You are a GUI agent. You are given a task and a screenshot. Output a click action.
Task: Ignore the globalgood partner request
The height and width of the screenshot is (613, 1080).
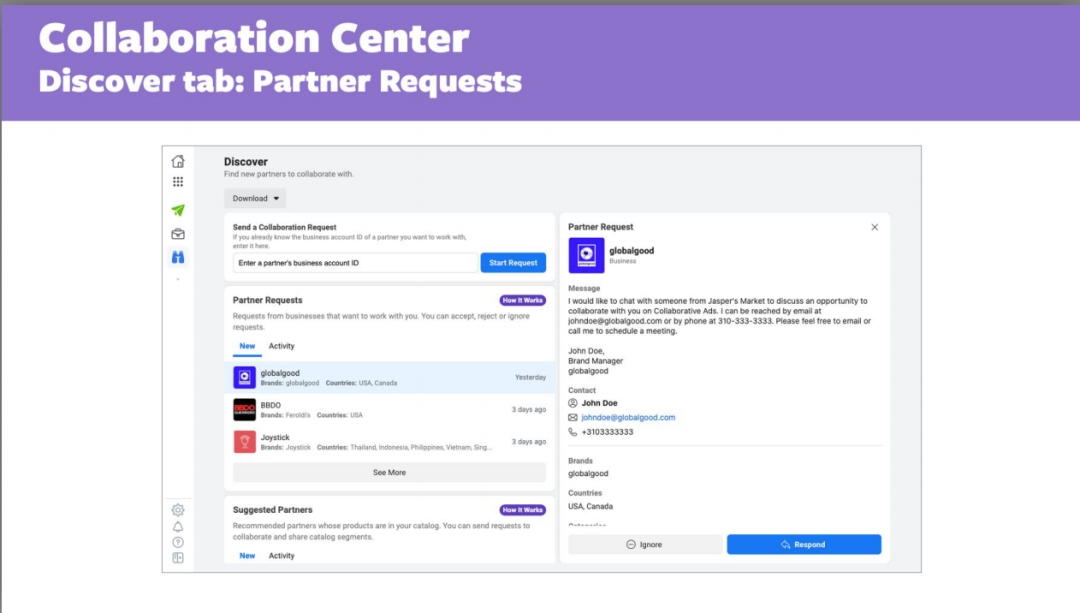coord(645,545)
